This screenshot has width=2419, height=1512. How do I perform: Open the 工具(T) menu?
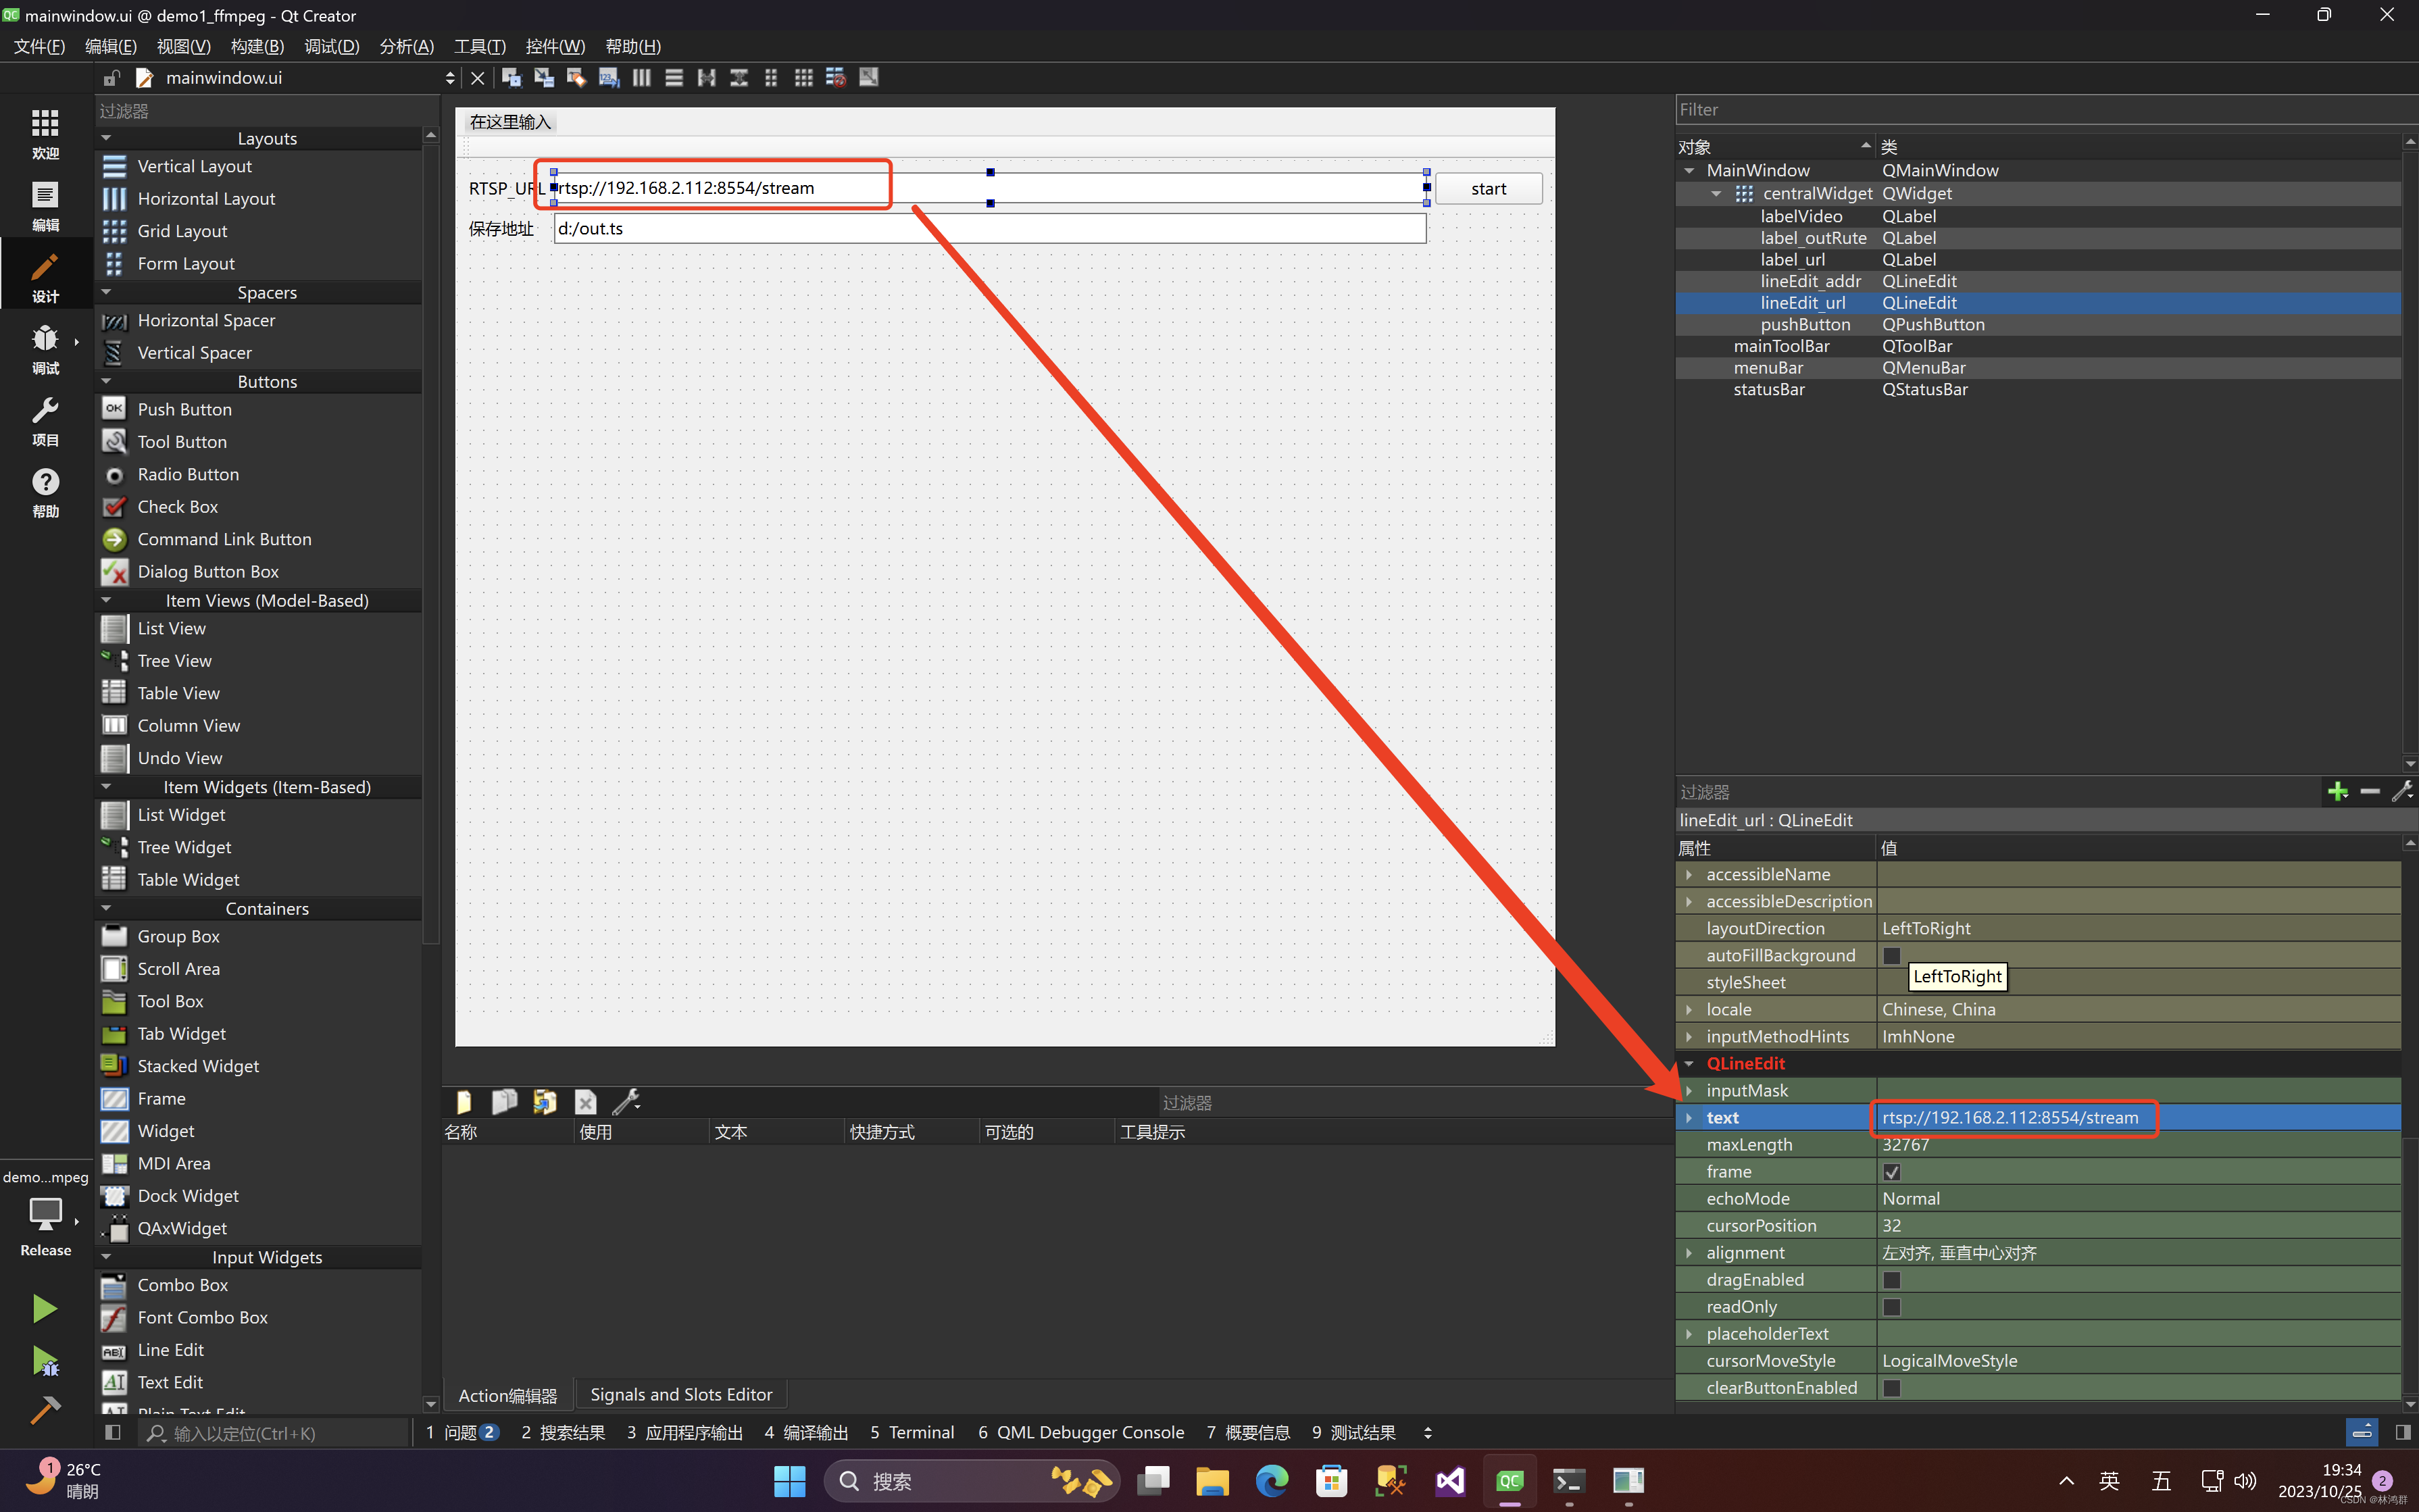[x=480, y=46]
